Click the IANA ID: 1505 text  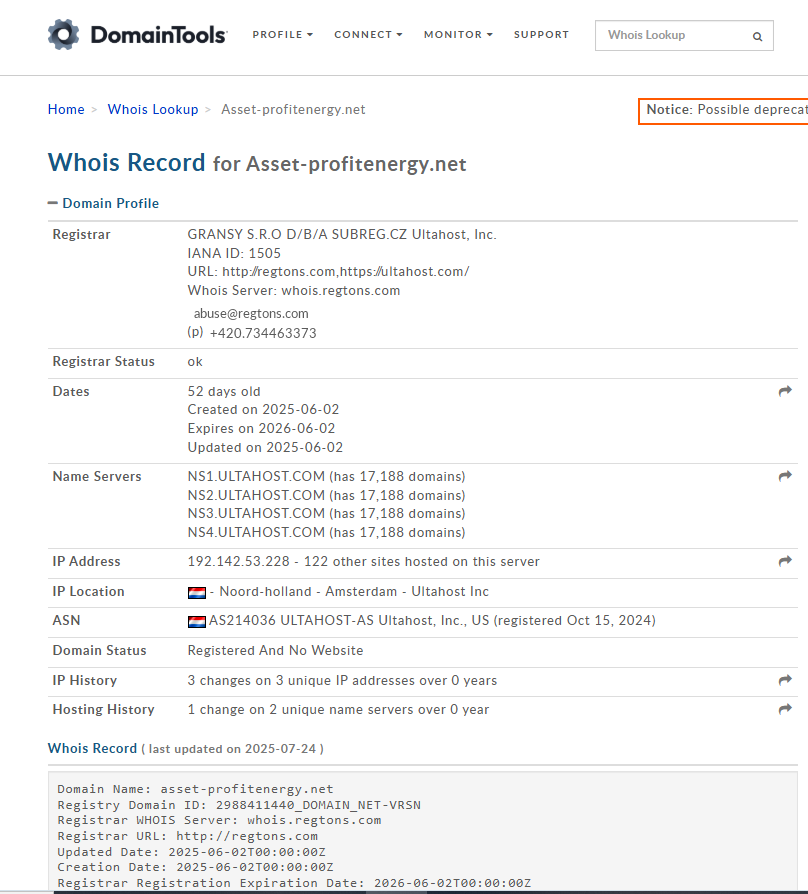[x=234, y=253]
